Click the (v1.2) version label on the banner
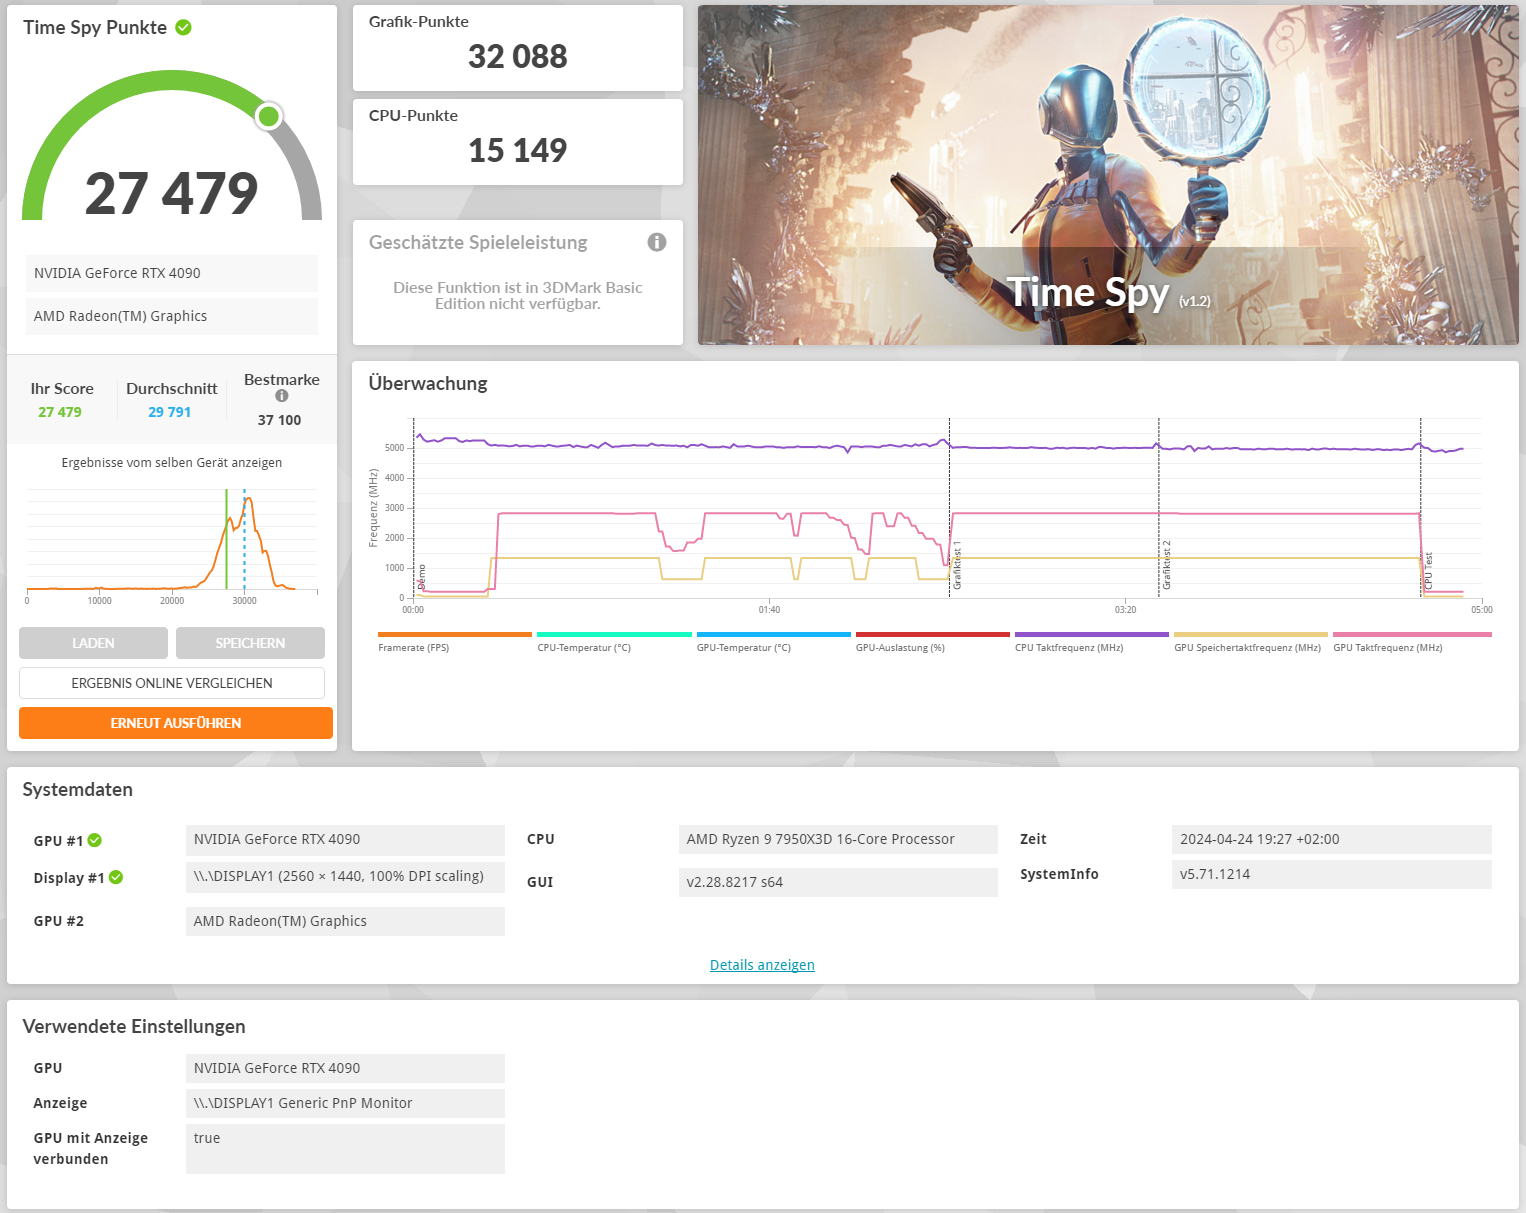The image size is (1526, 1213). [1195, 301]
